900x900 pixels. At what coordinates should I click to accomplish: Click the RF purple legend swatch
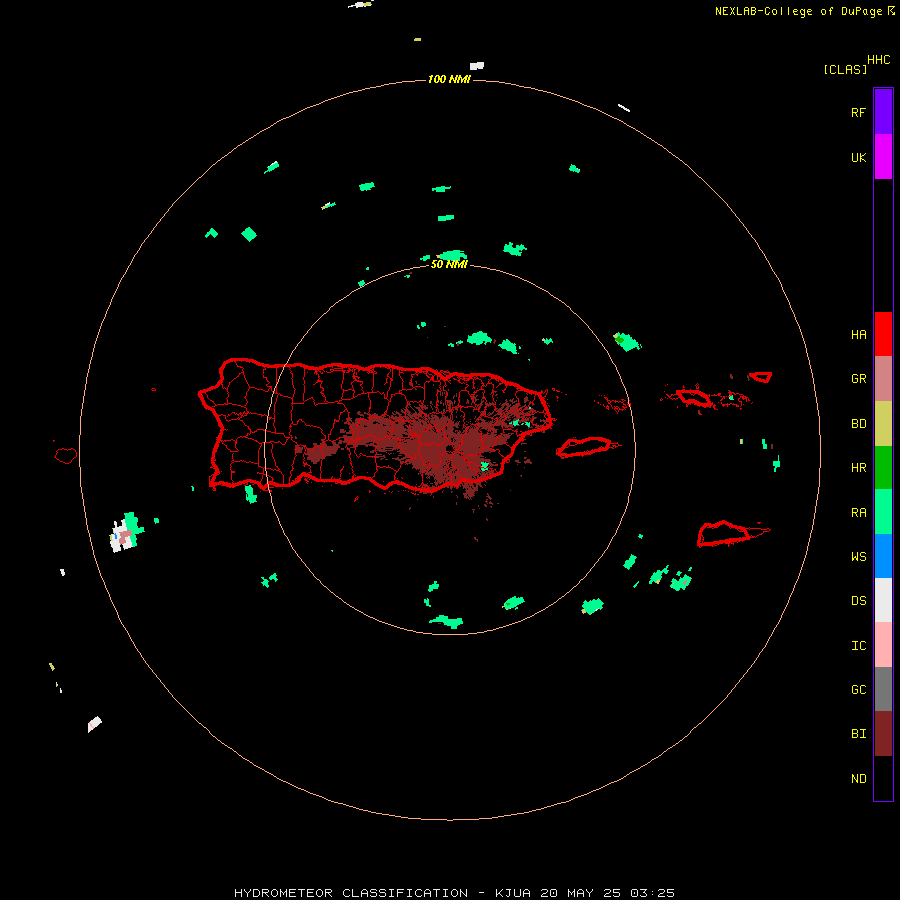[883, 111]
